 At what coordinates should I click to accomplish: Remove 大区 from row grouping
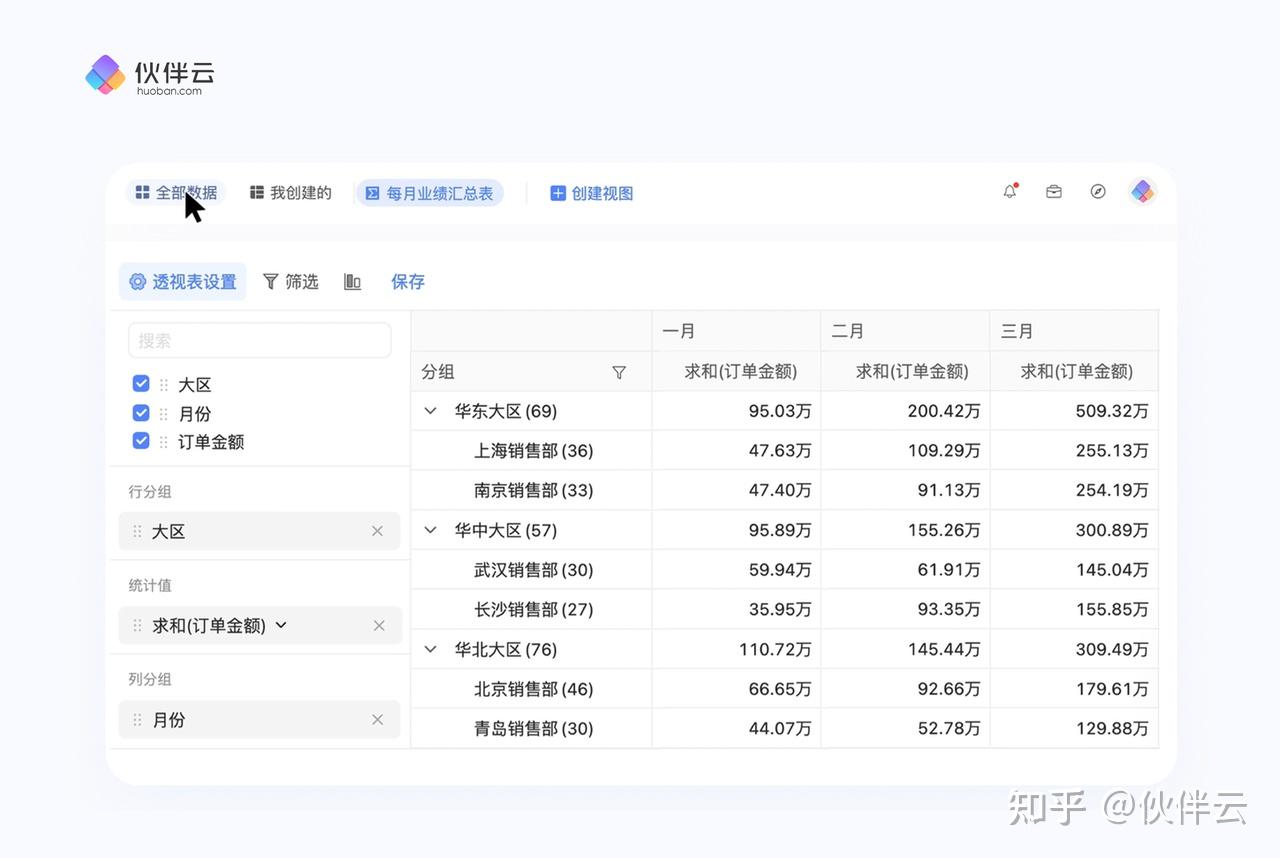point(377,531)
